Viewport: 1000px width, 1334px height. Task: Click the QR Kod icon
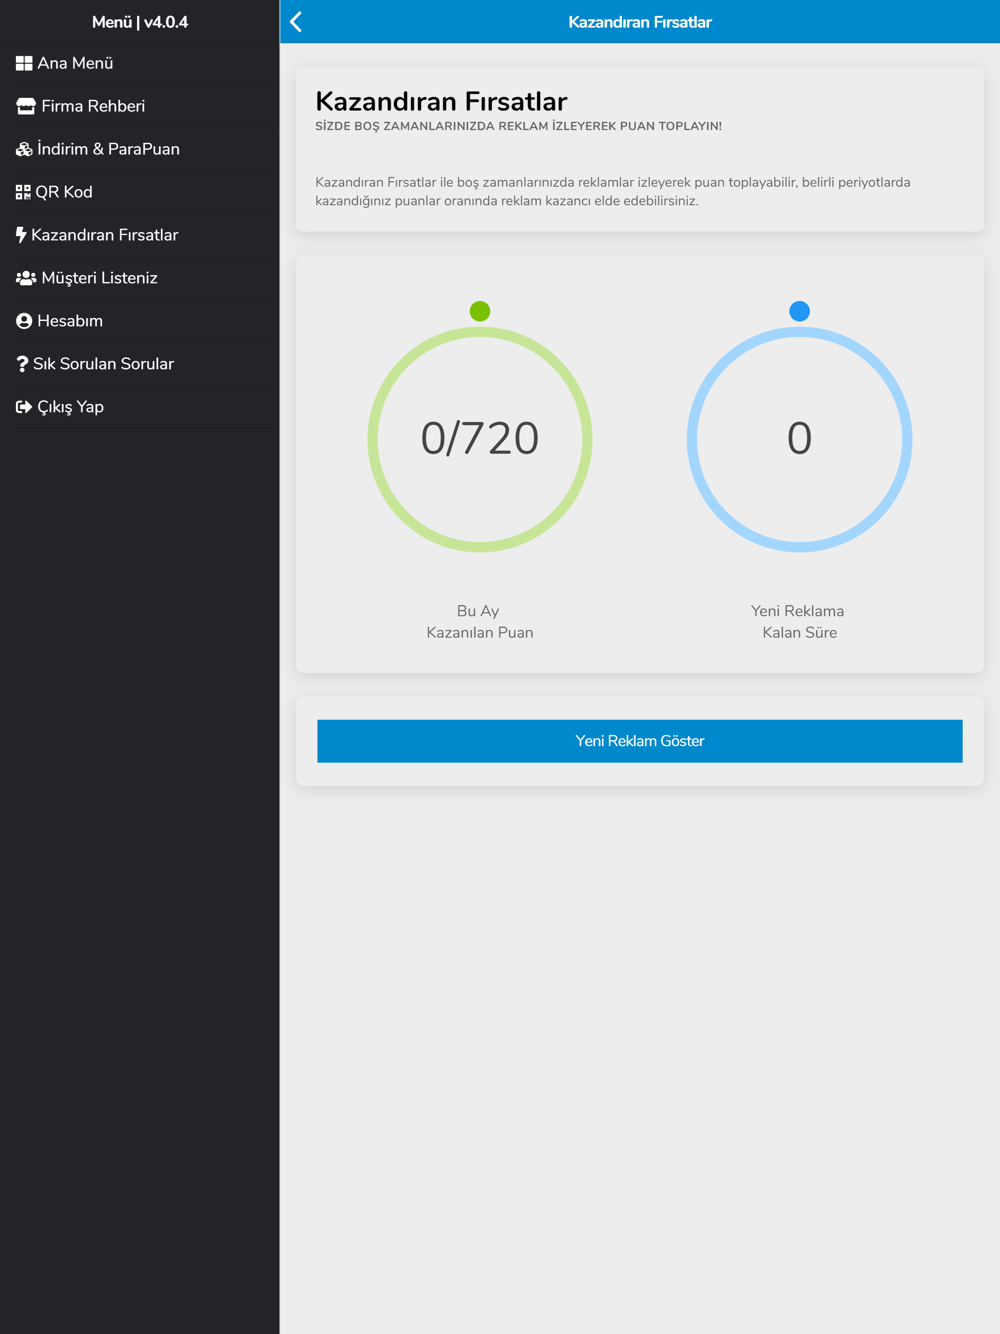[23, 192]
